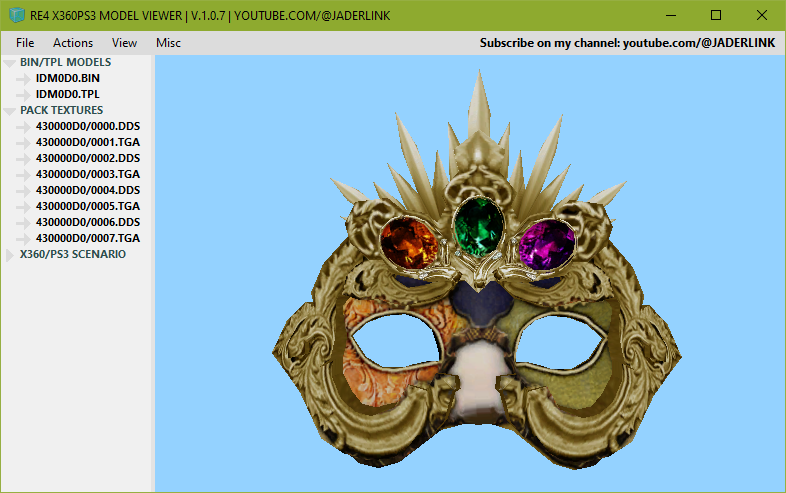Click the arrow icon beside 430000D0/0004.DDS
The image size is (786, 493).
(24, 191)
